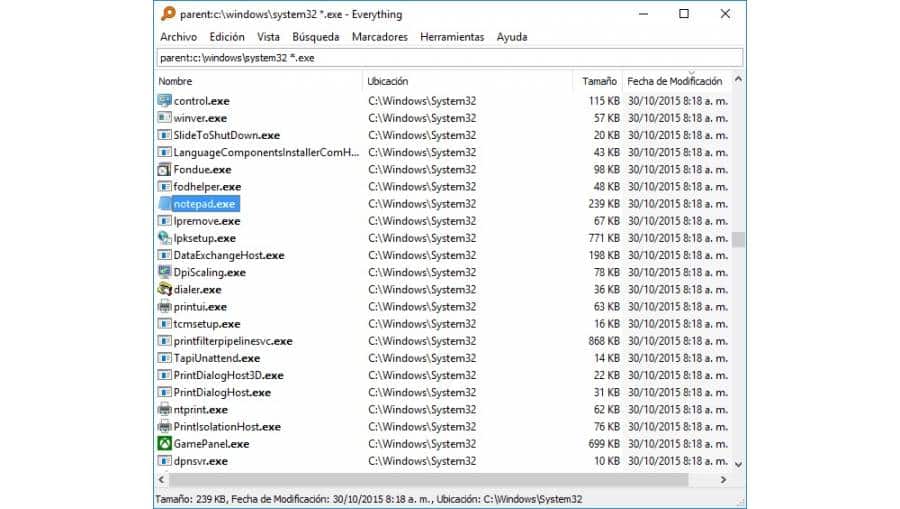
Task: Click the LanguageComponentsInstallerComH file icon
Action: (164, 152)
